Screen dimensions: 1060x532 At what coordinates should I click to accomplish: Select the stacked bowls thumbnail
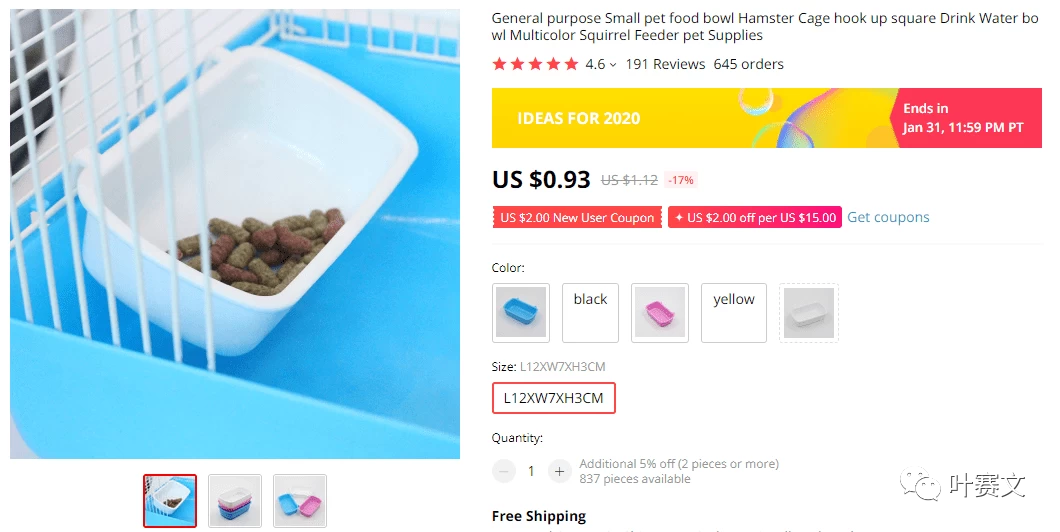[x=235, y=500]
